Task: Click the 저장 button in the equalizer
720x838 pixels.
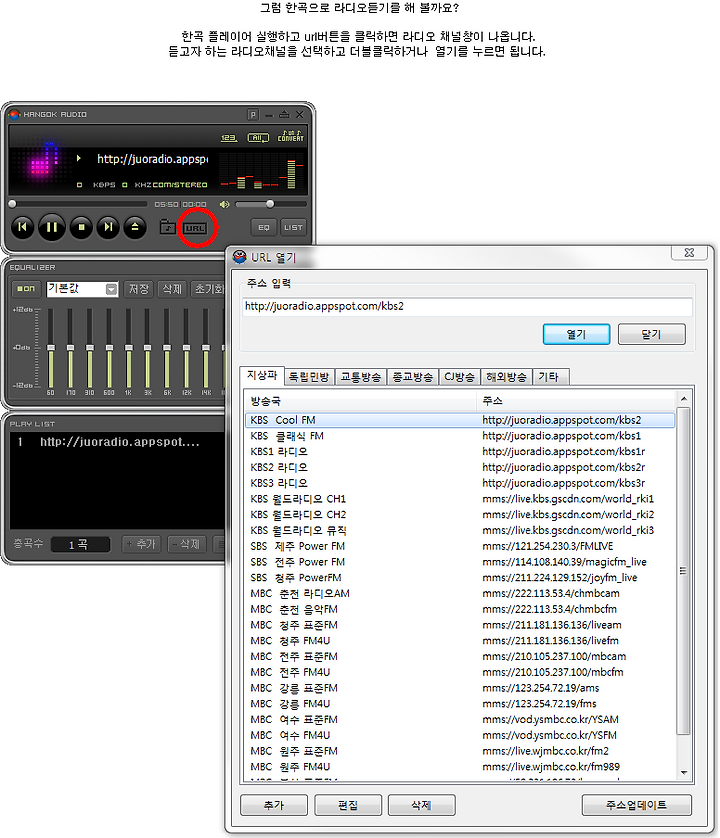Action: click(x=139, y=289)
